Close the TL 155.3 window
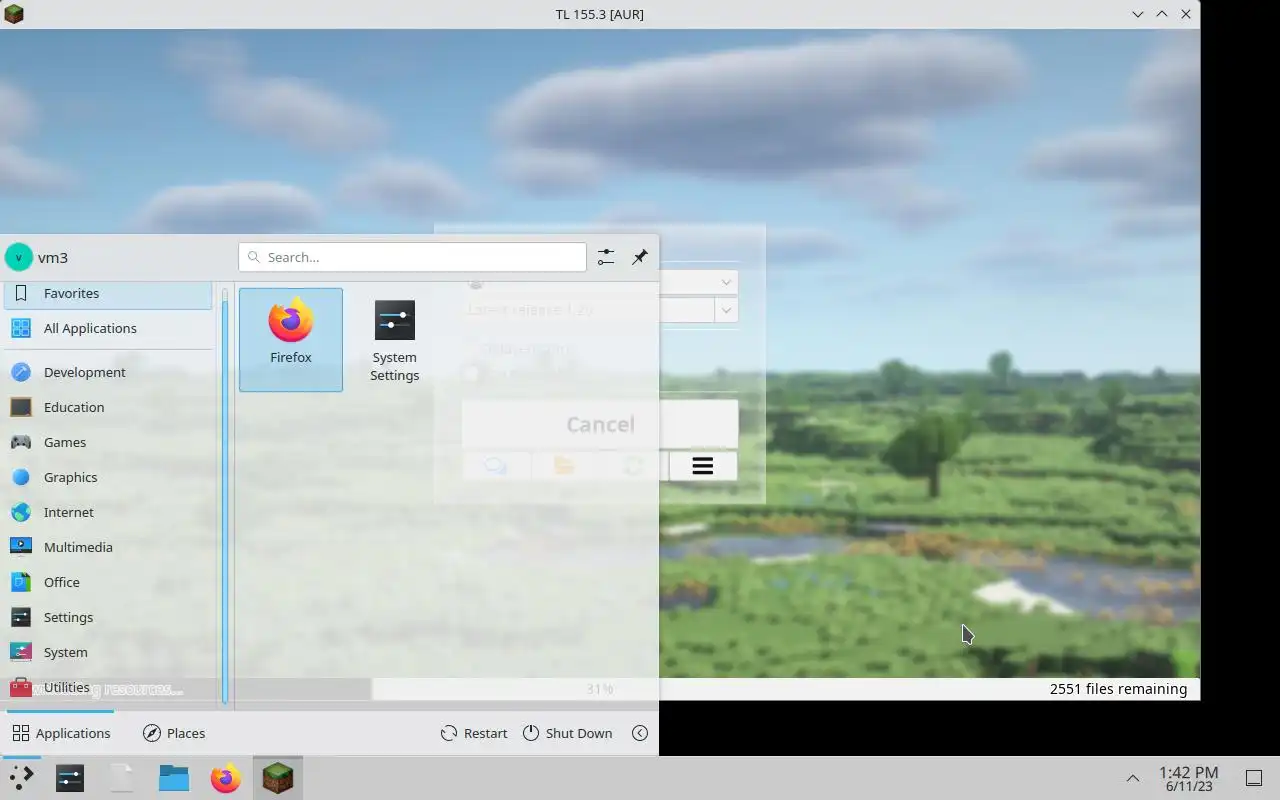 pyautogui.click(x=1186, y=14)
